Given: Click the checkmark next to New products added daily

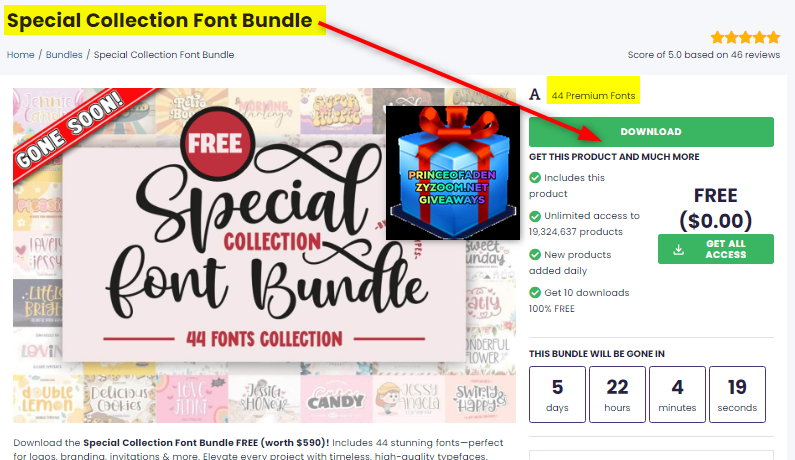Looking at the screenshot, I should coord(535,255).
